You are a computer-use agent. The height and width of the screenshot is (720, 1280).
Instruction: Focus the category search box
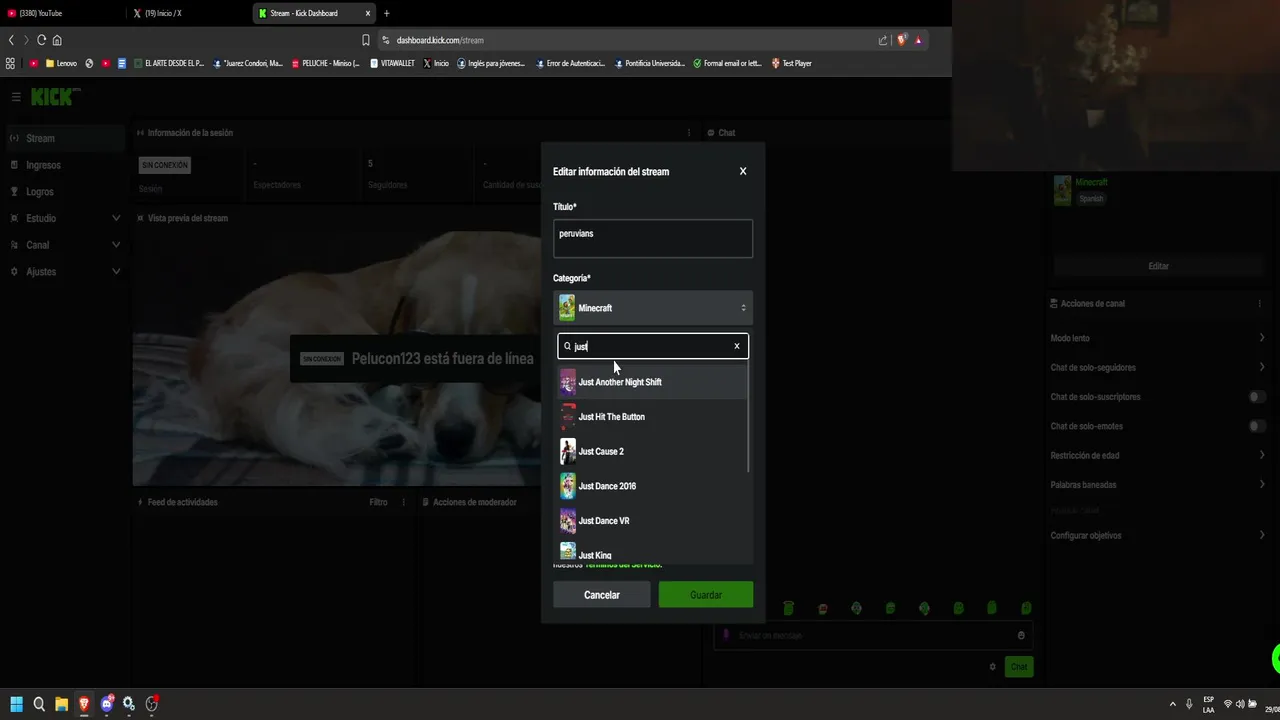(x=652, y=346)
